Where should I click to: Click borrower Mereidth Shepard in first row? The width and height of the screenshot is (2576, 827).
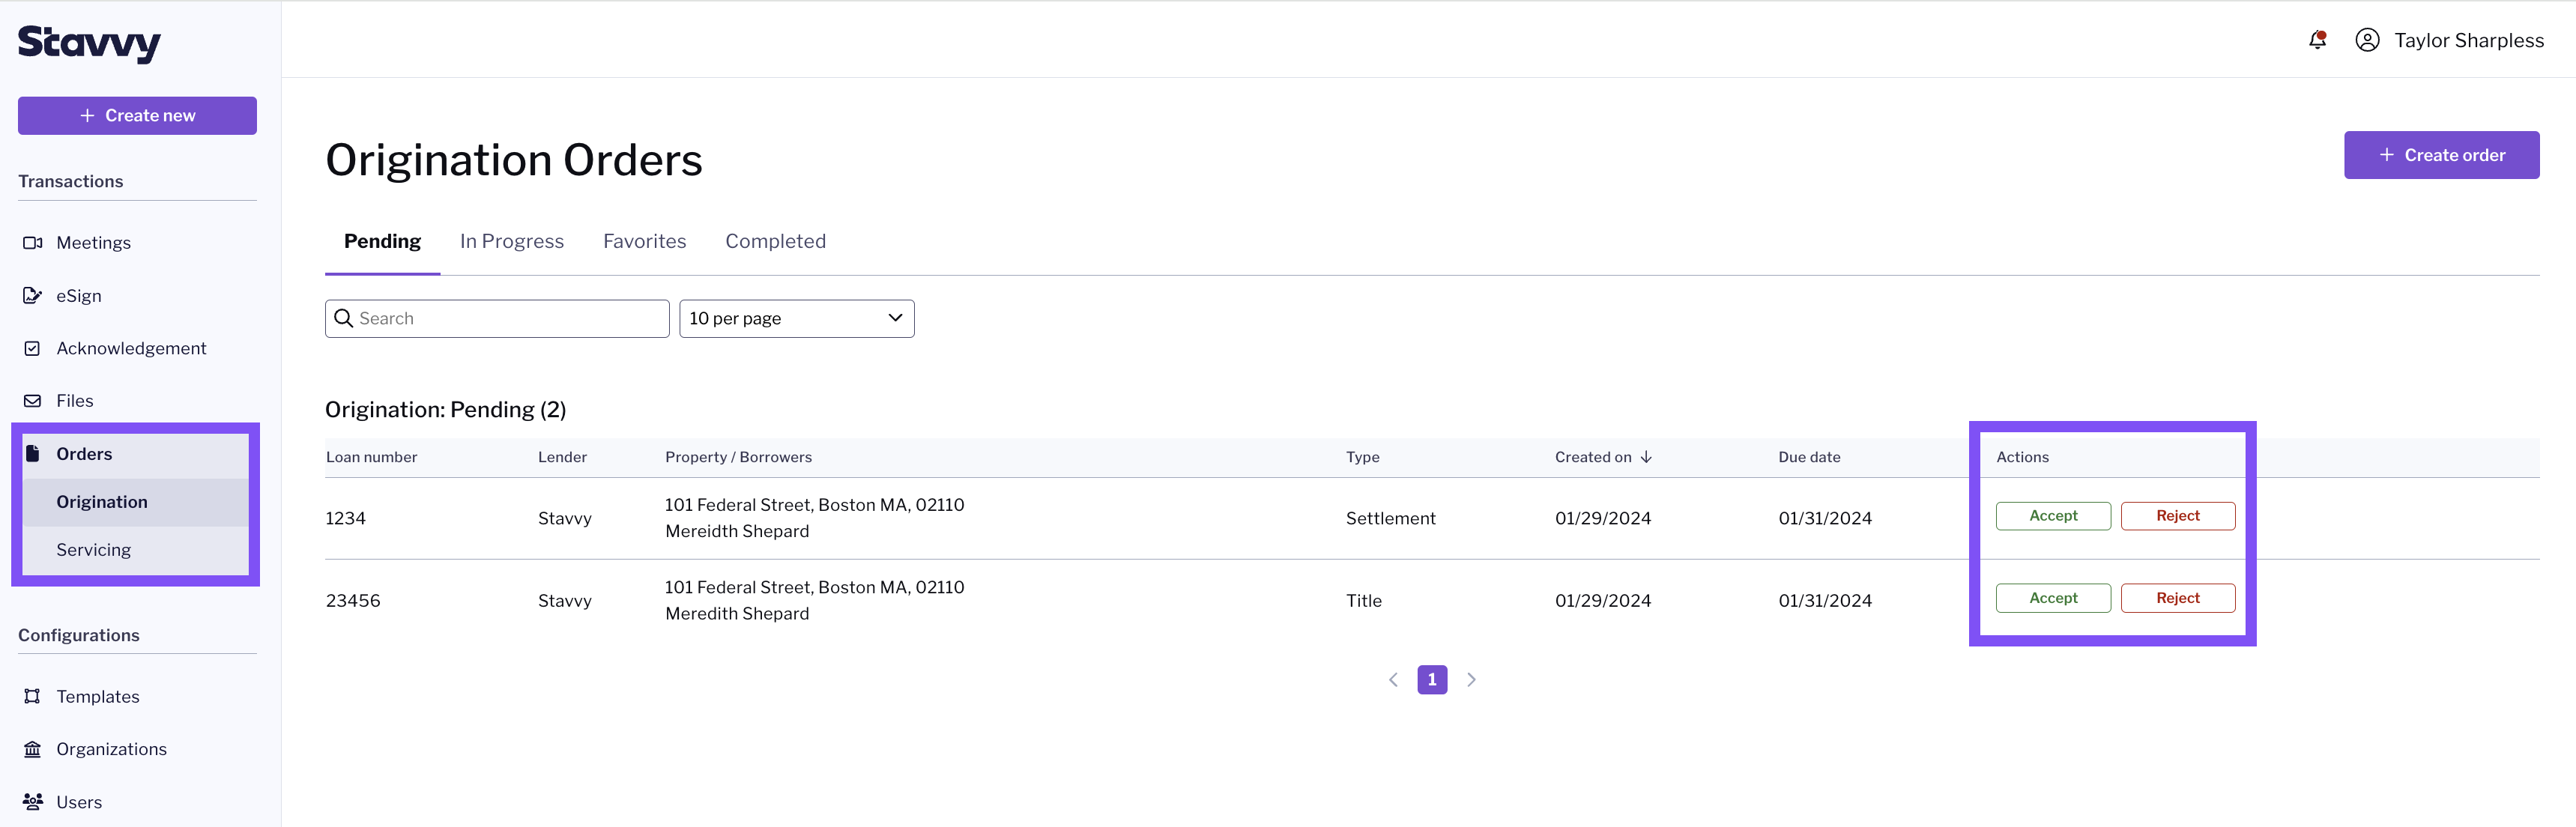pyautogui.click(x=737, y=532)
